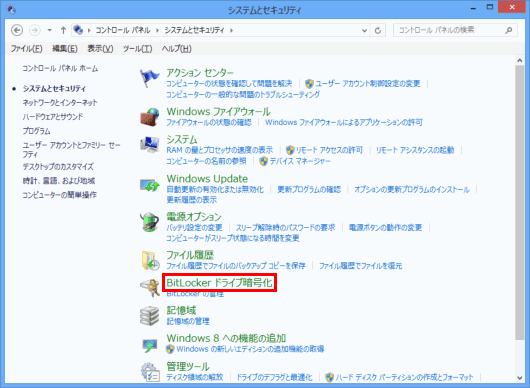Open the System computer monitor icon
Screen dimensions: 530x388
[x=149, y=145]
